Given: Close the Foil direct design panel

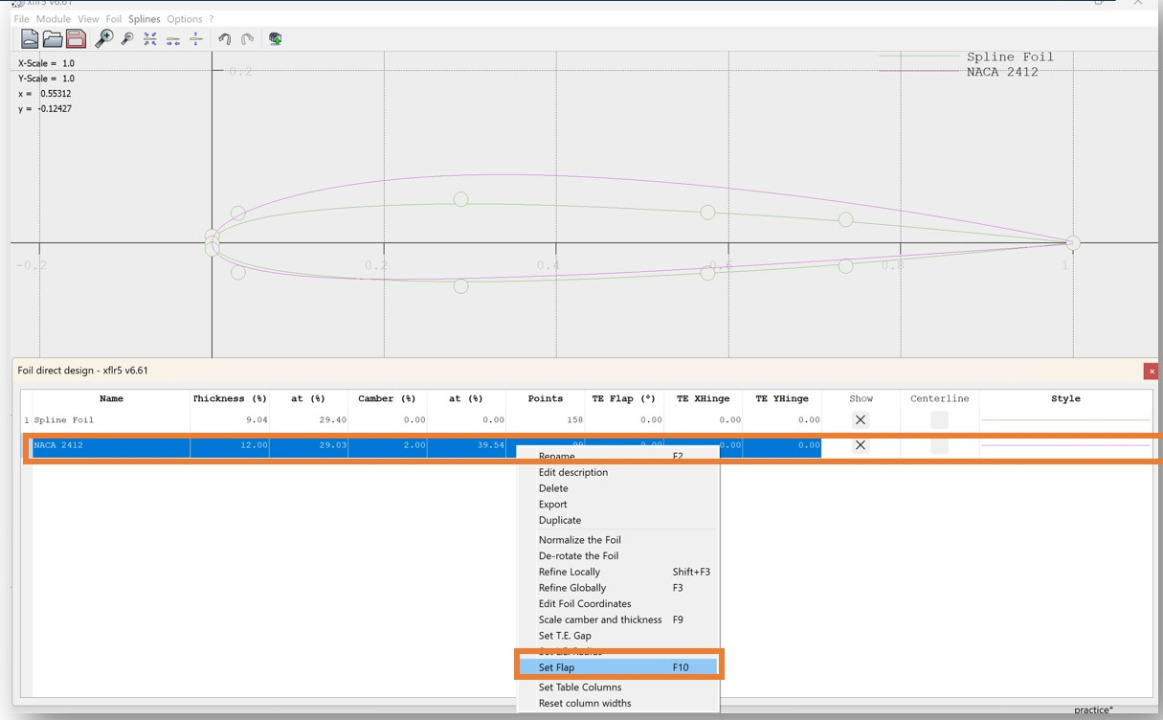Looking at the screenshot, I should point(1151,371).
